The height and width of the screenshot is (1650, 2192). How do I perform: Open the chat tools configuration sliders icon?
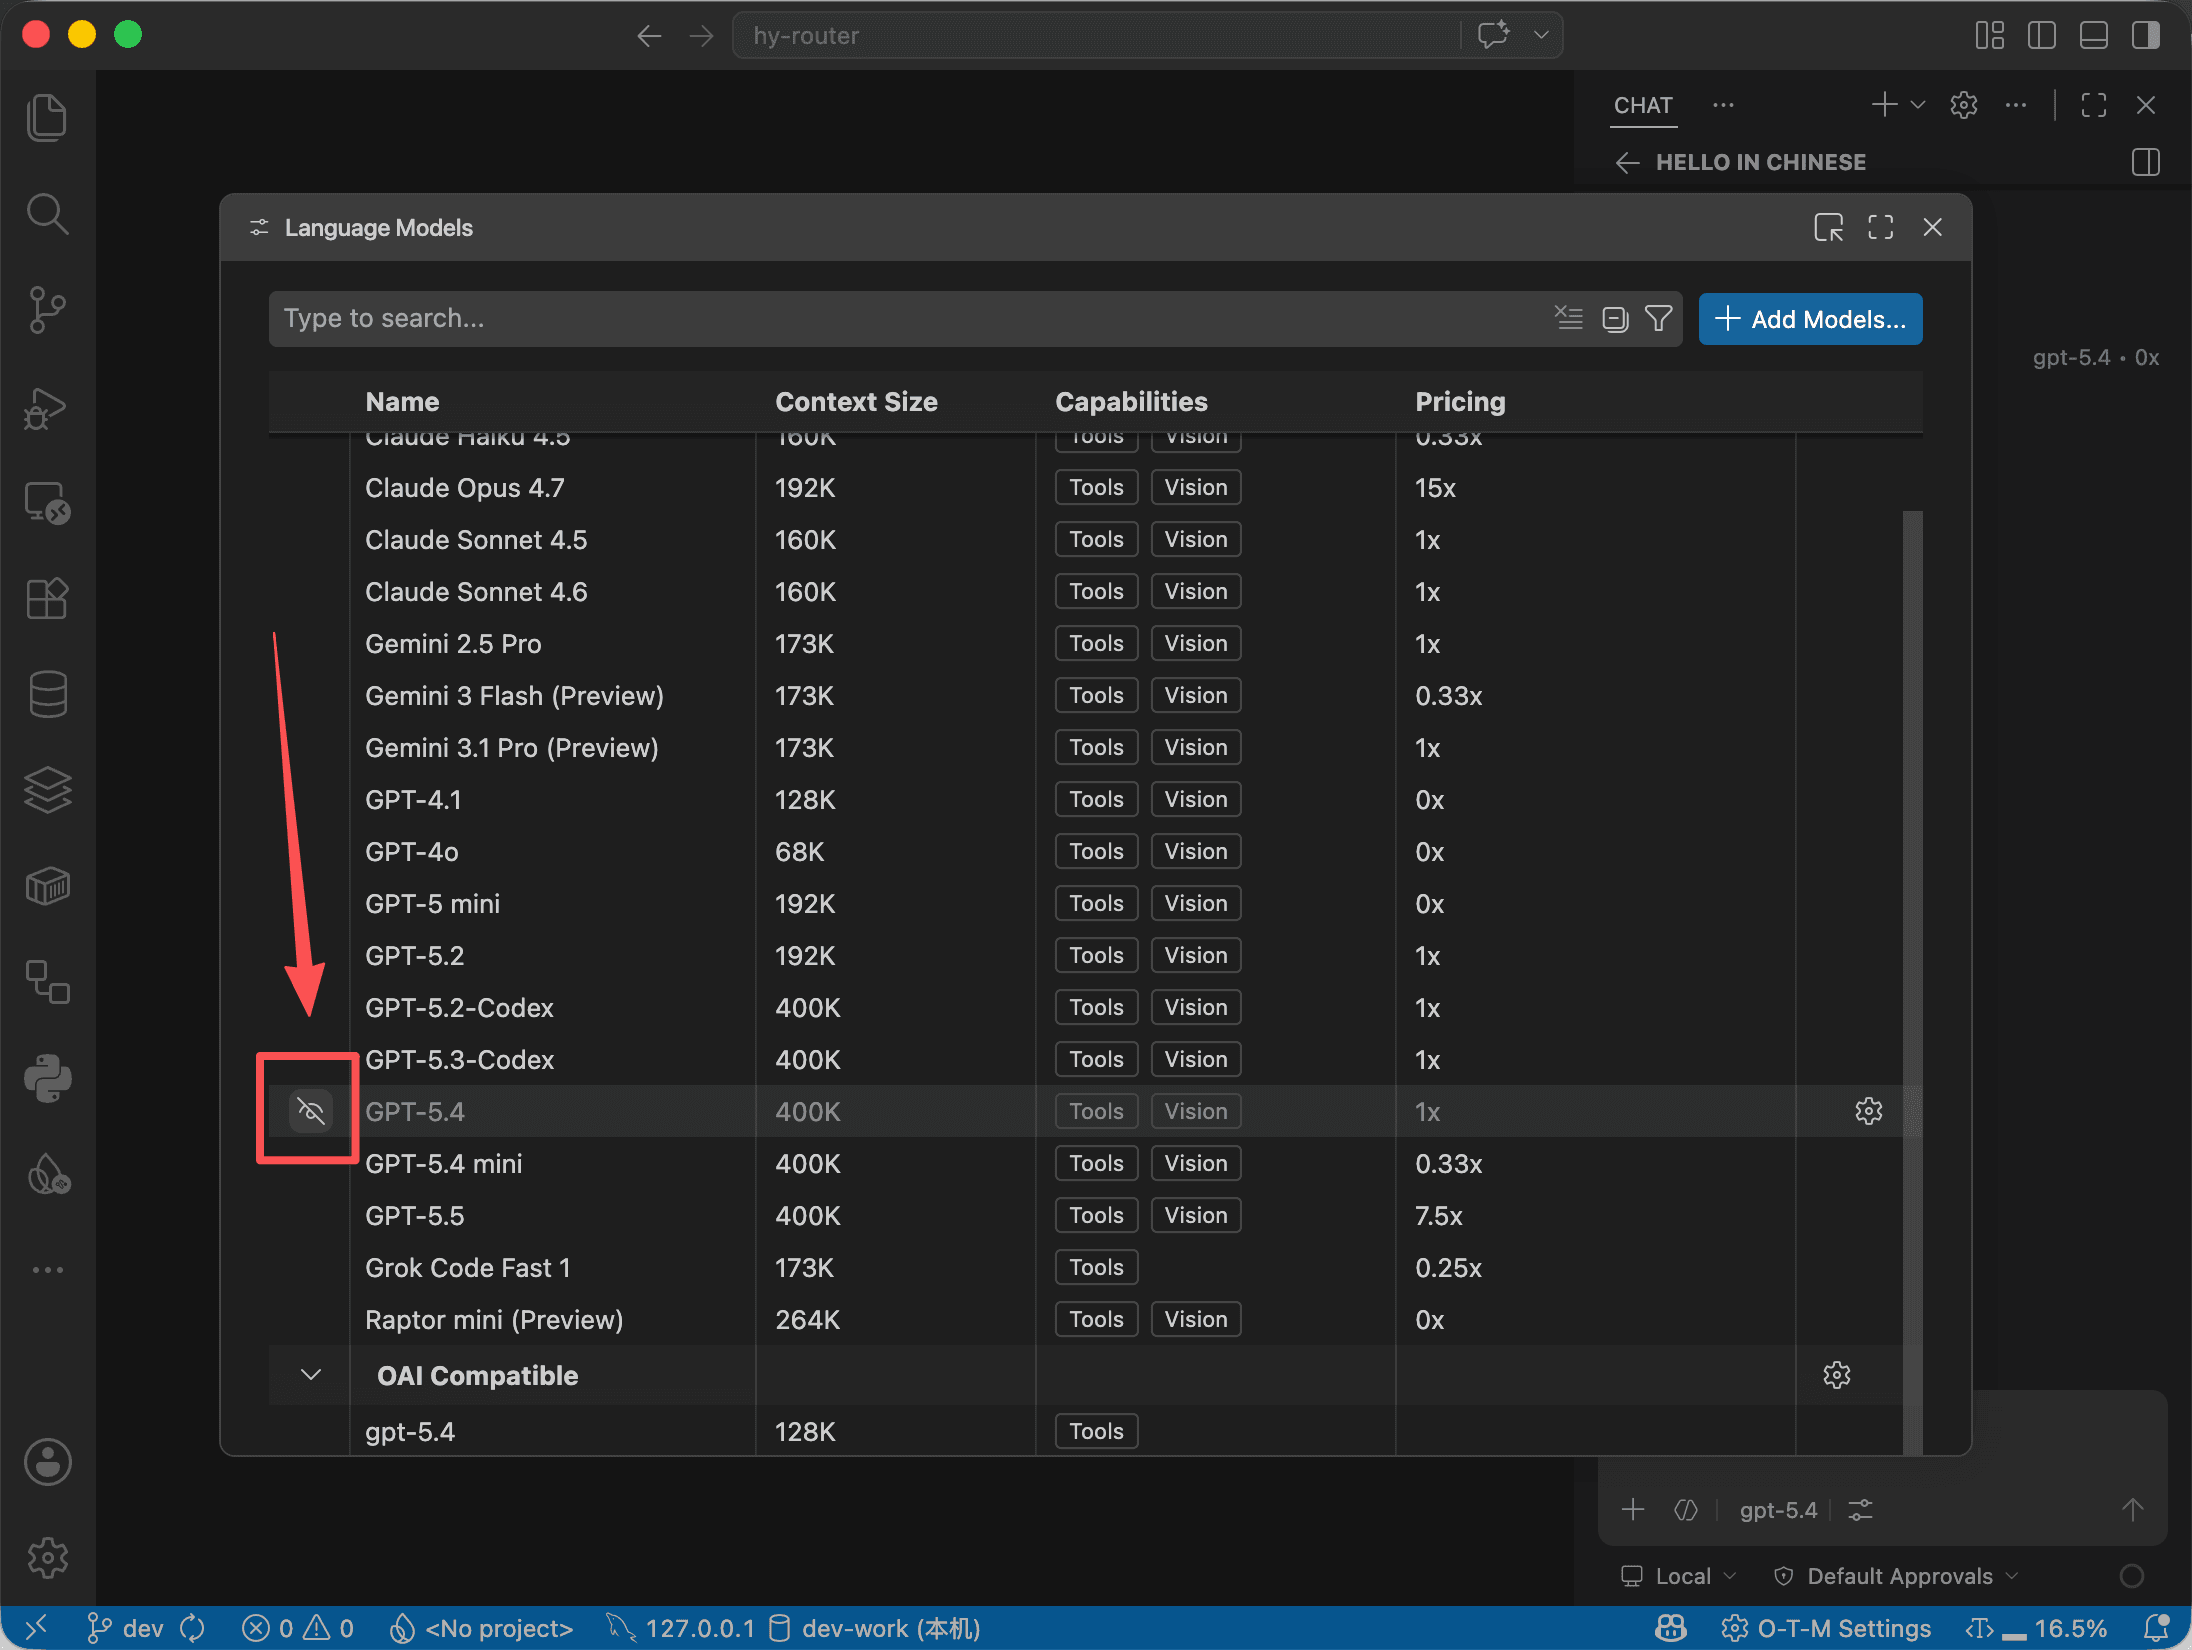pos(1860,1510)
